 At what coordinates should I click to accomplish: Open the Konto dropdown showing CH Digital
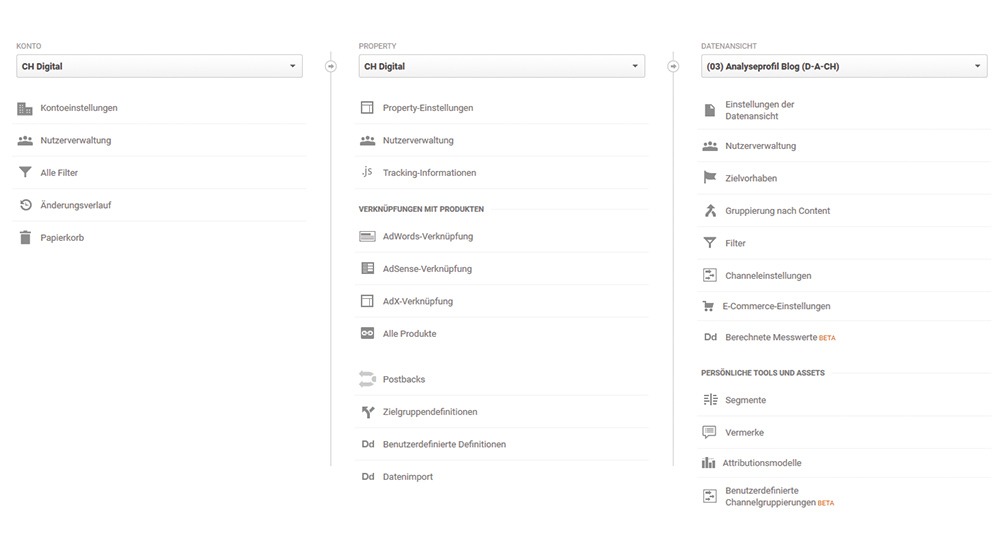(159, 66)
